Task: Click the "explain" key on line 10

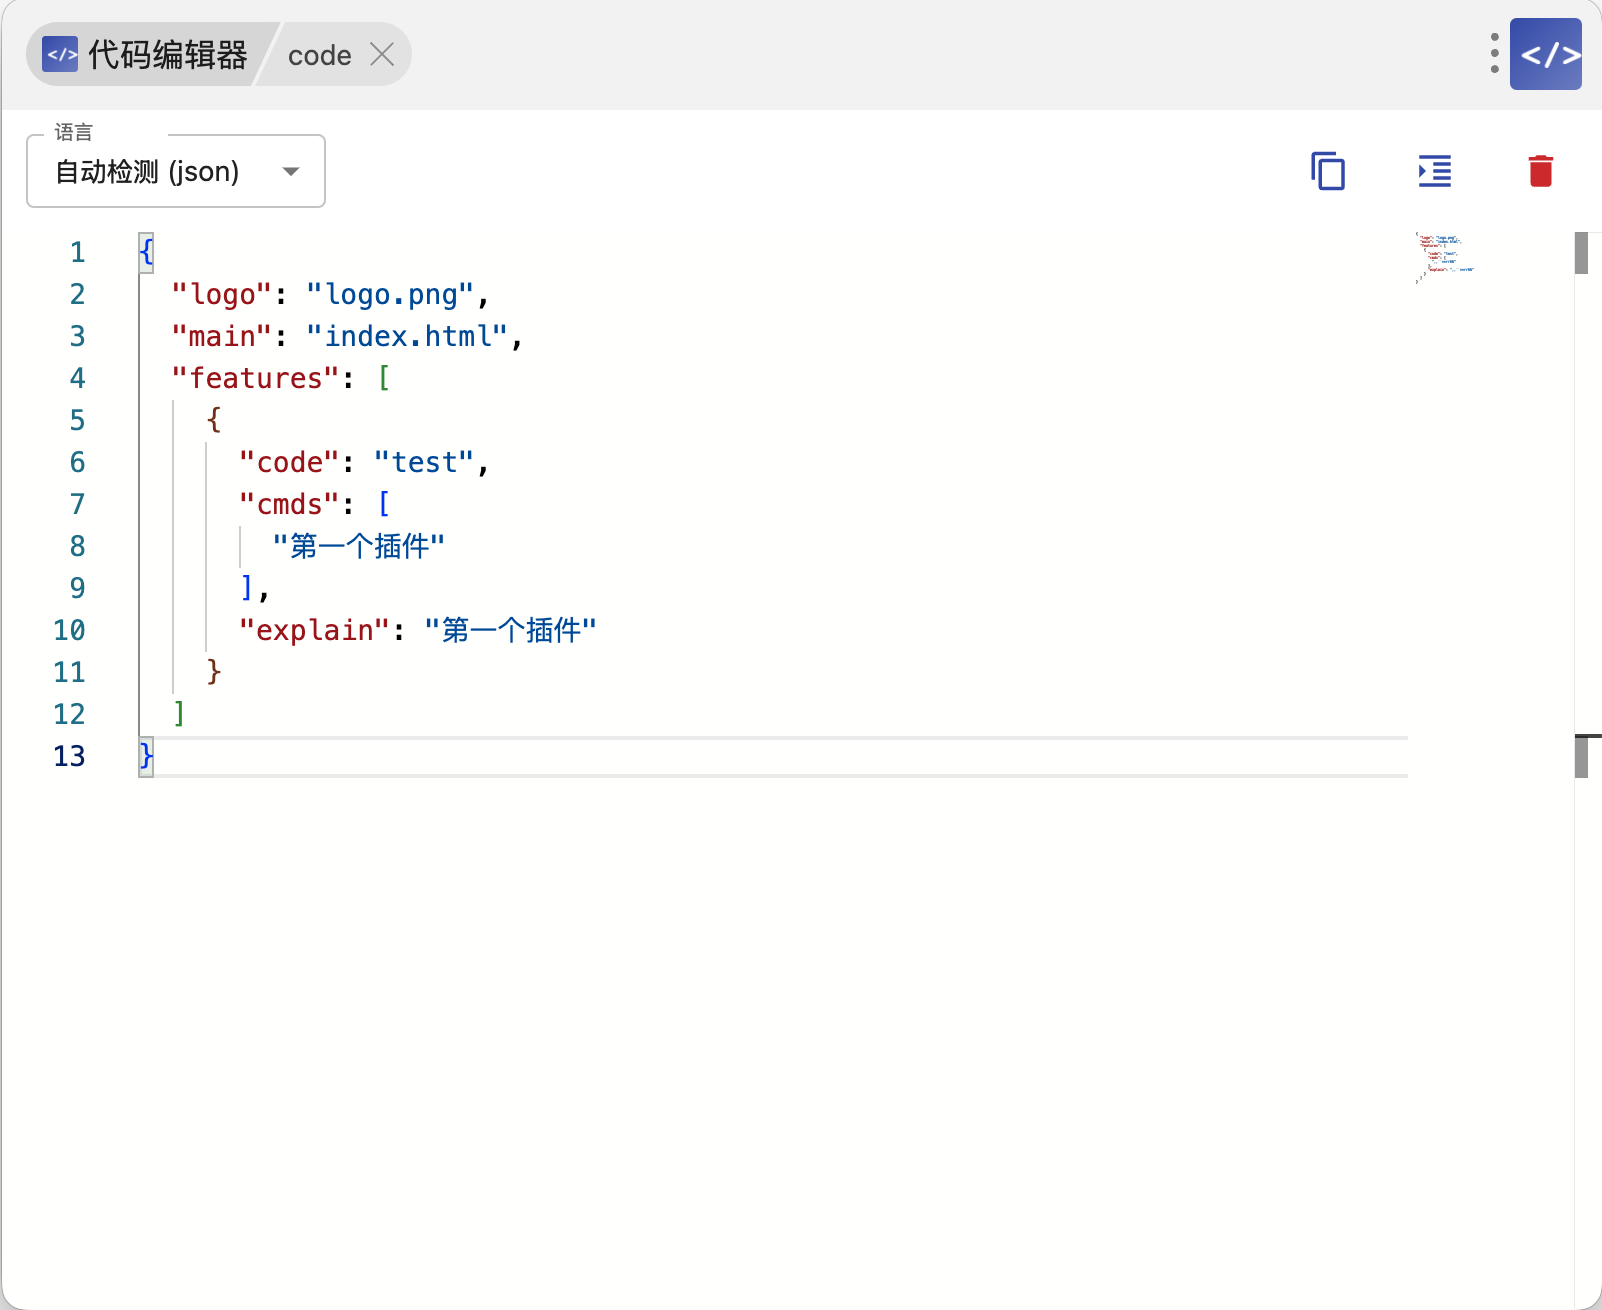Action: pyautogui.click(x=313, y=631)
